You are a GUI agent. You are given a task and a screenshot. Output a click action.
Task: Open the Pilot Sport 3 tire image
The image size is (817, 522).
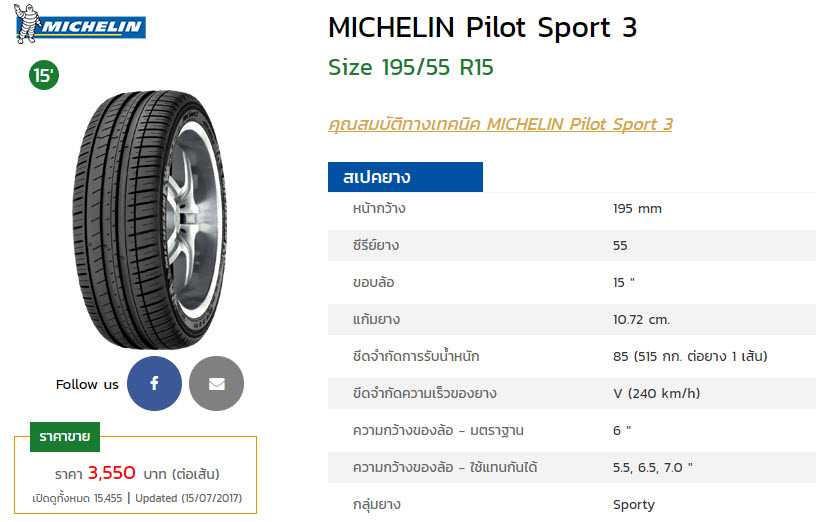point(150,220)
